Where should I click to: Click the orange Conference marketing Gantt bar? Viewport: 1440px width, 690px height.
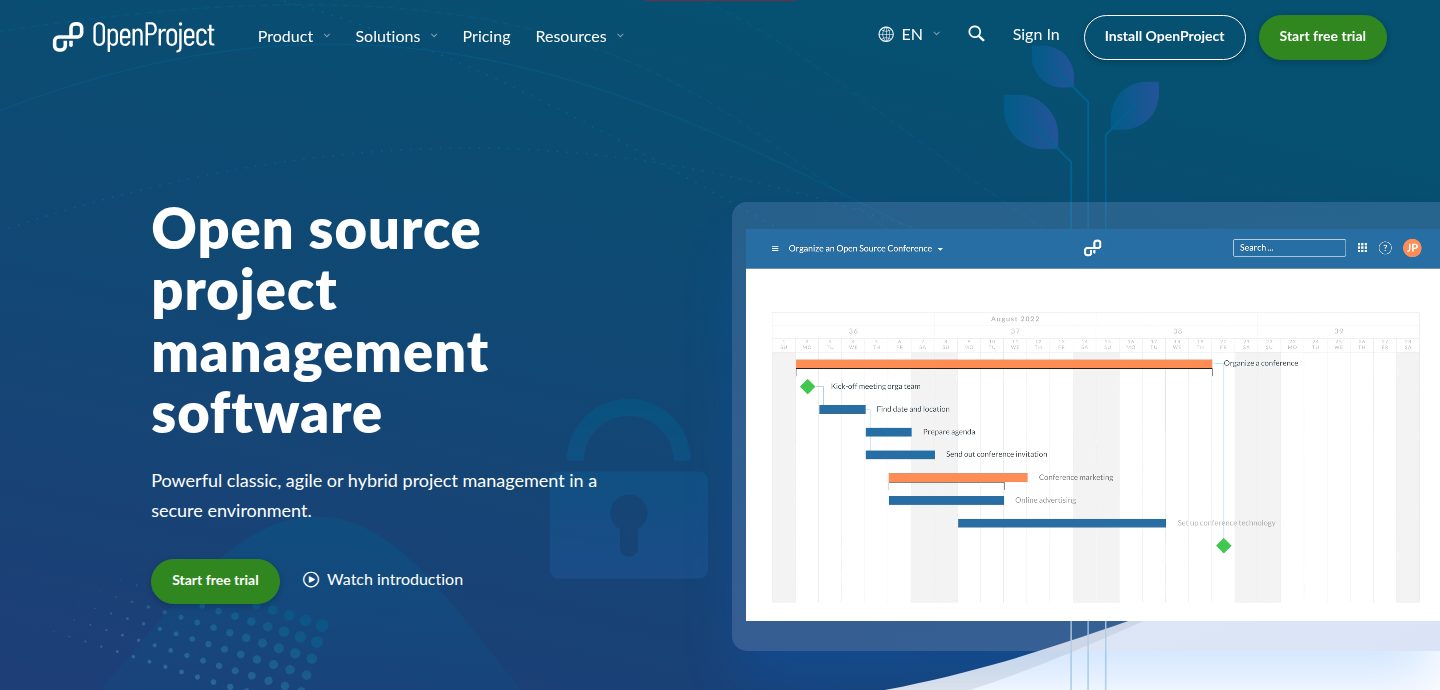(x=958, y=477)
